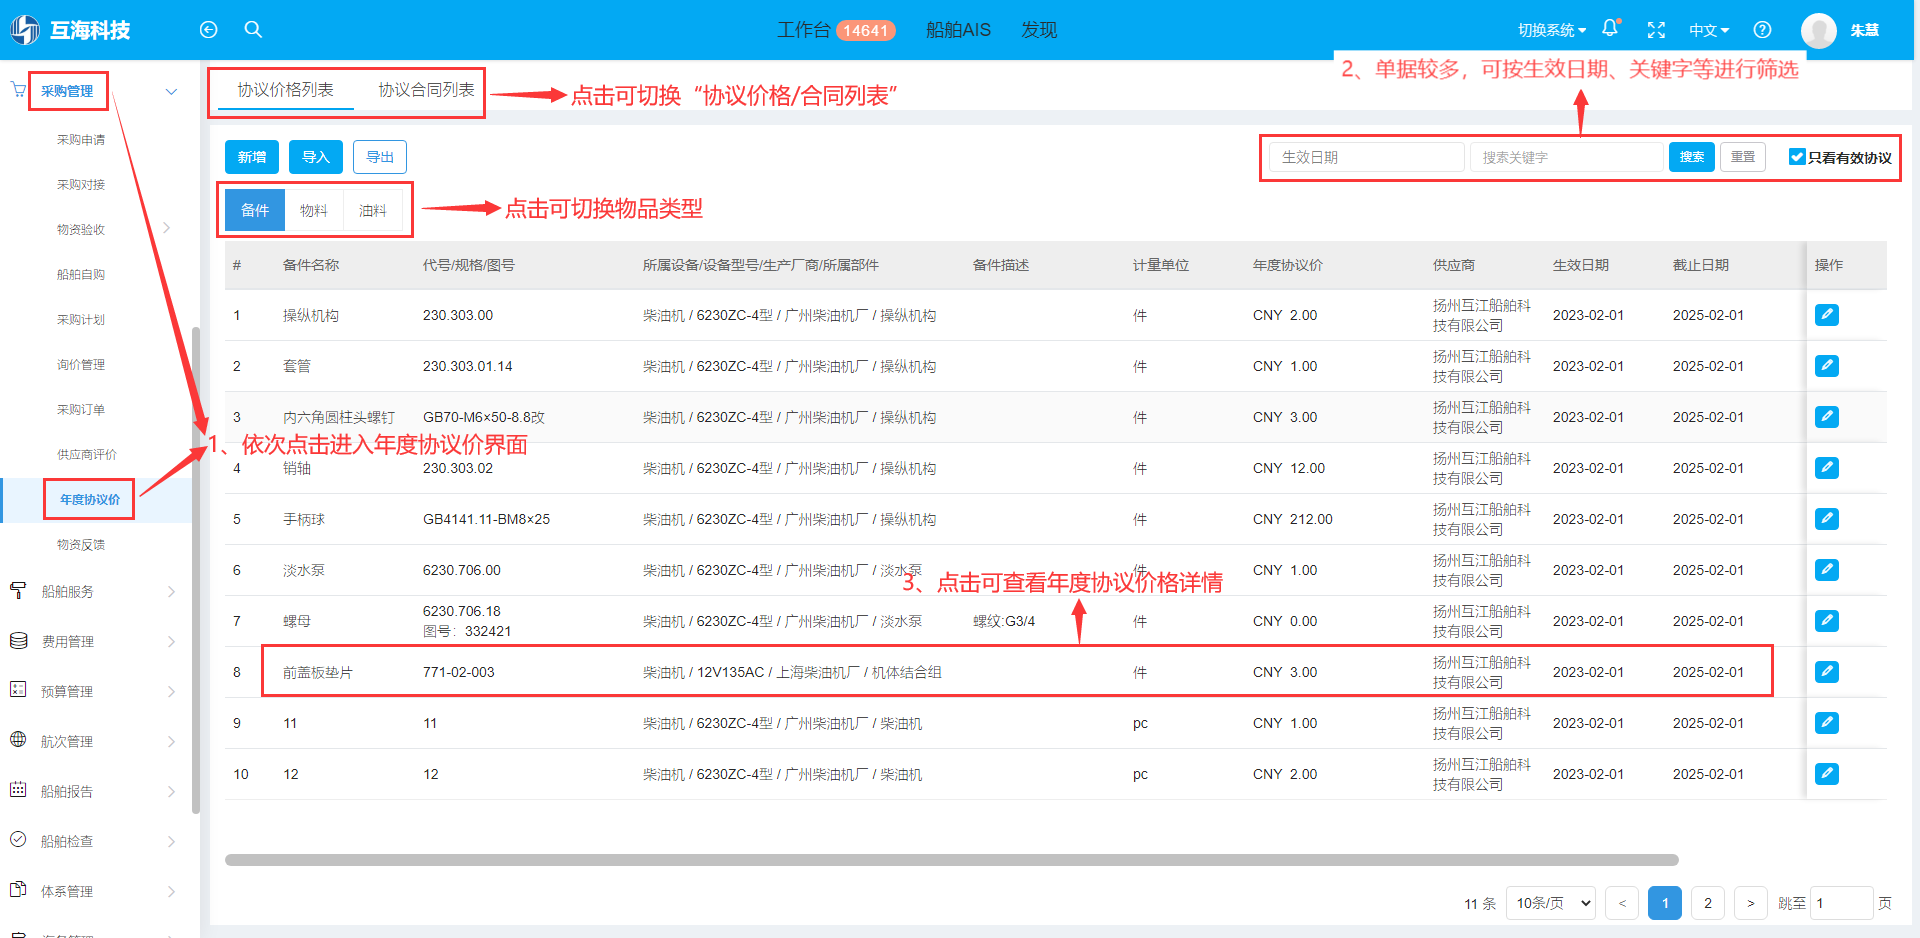Viewport: 1920px width, 938px height.
Task: Edit row 2 套管 with pencil icon
Action: [1827, 366]
